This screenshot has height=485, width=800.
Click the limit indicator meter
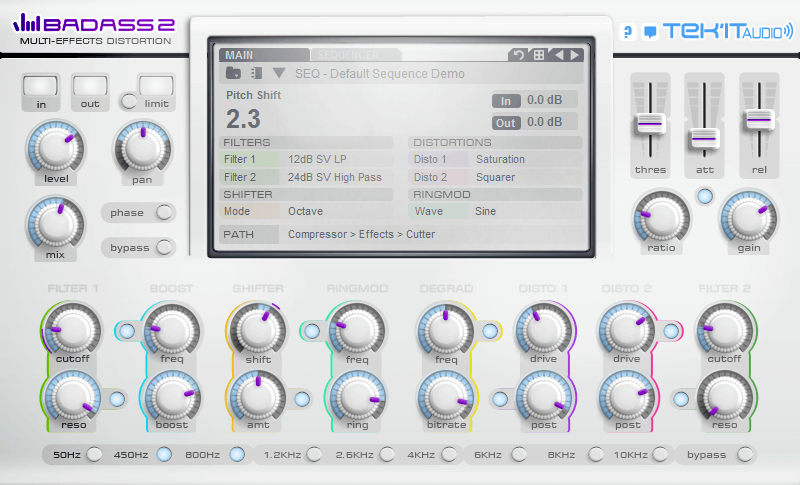coord(156,86)
